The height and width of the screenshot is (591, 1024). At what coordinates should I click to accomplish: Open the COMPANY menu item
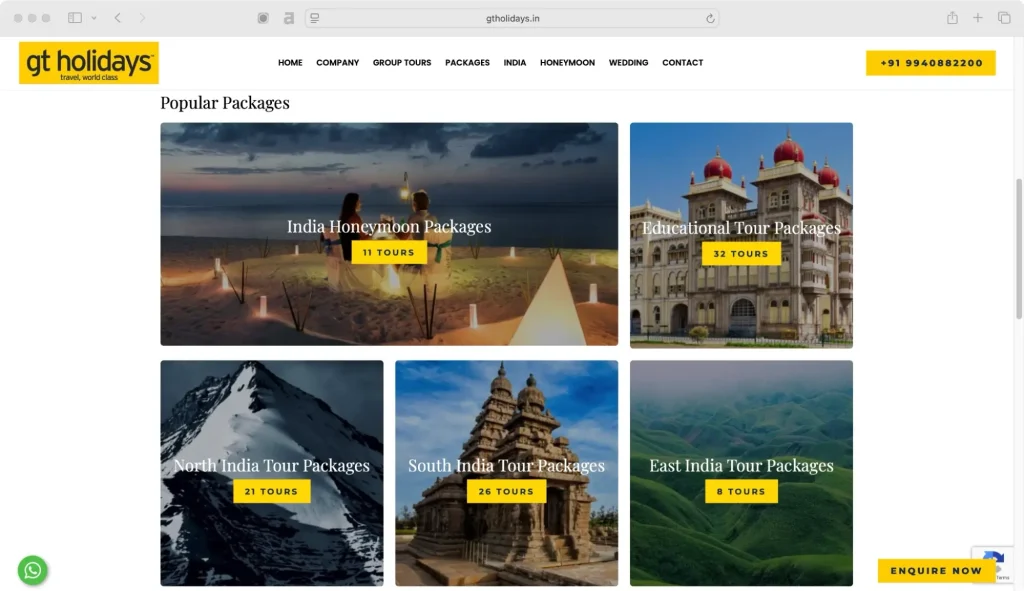pos(338,63)
